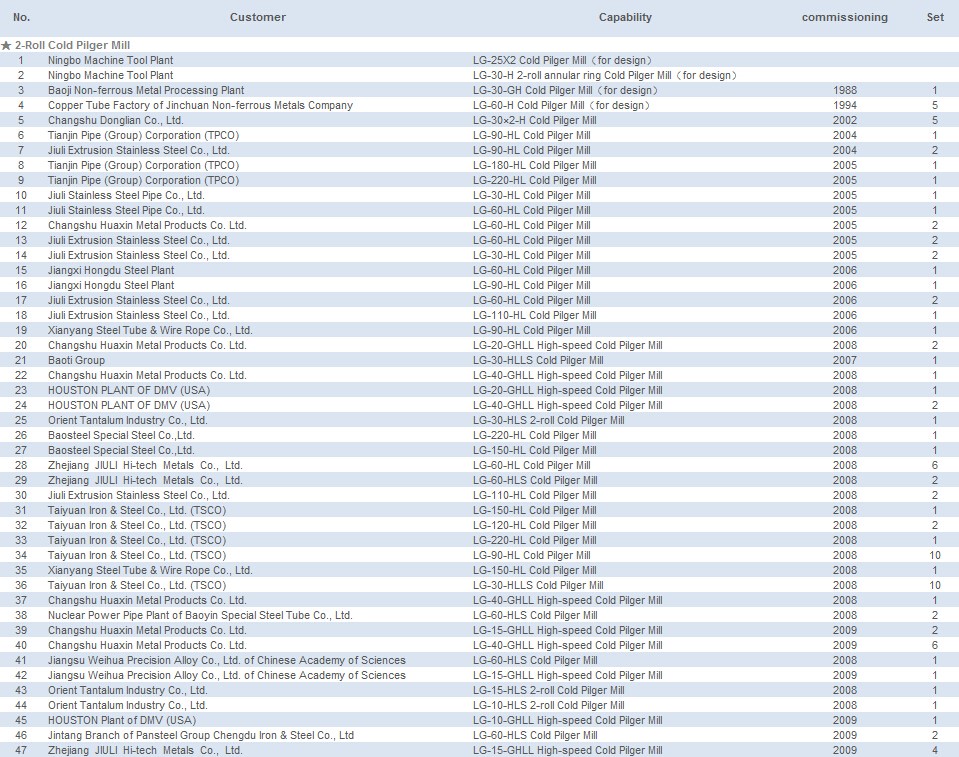Click Baoji Non-ferrous Metal Processing Plant
This screenshot has width=959, height=757.
coord(146,90)
